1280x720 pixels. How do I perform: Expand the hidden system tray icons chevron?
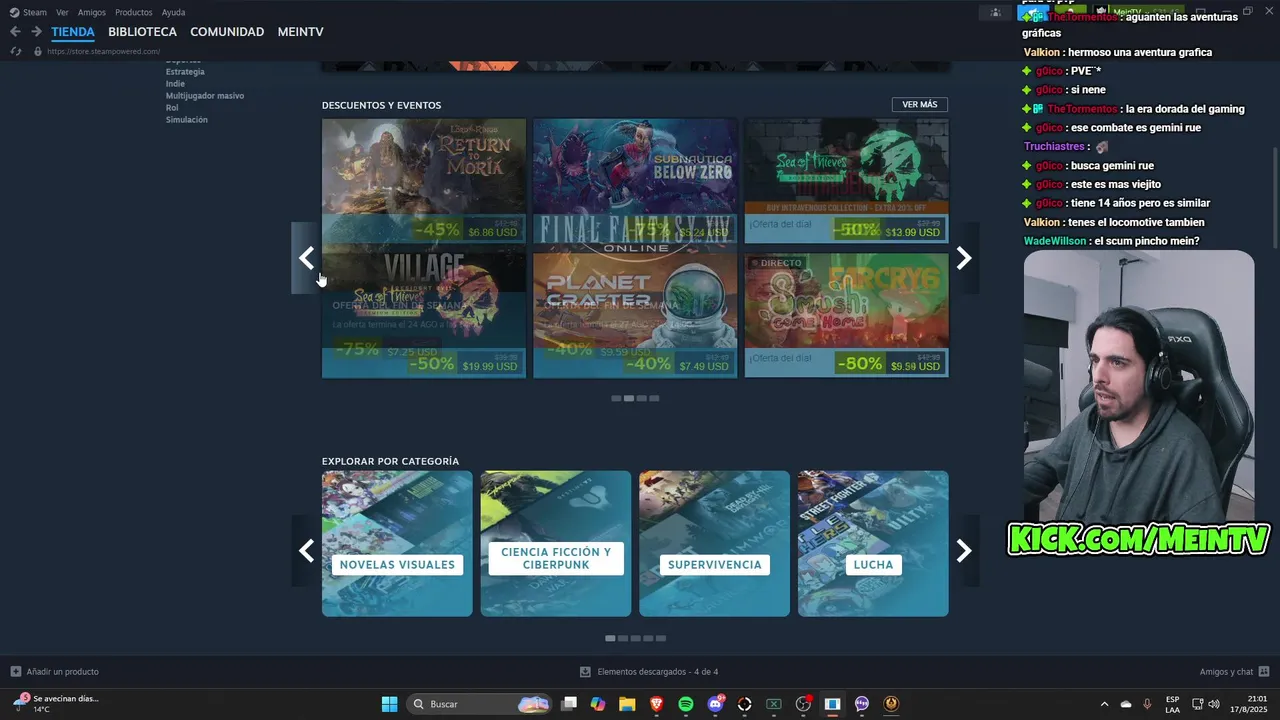1104,704
